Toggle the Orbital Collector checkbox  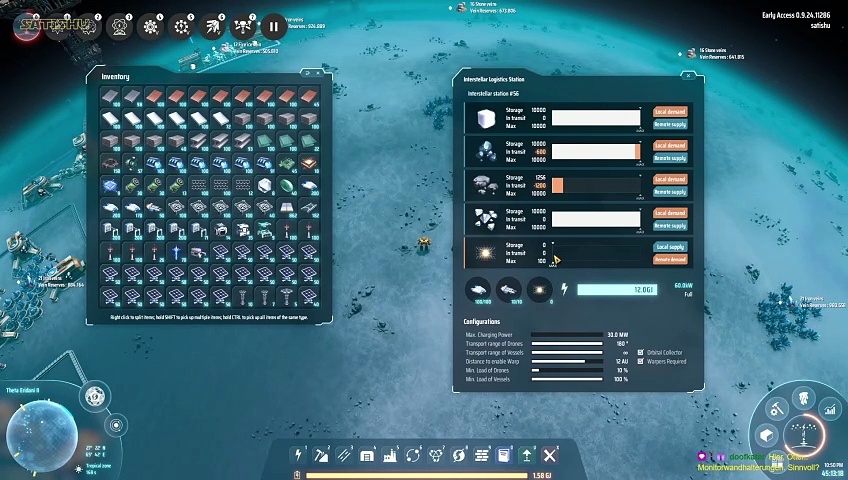[641, 352]
